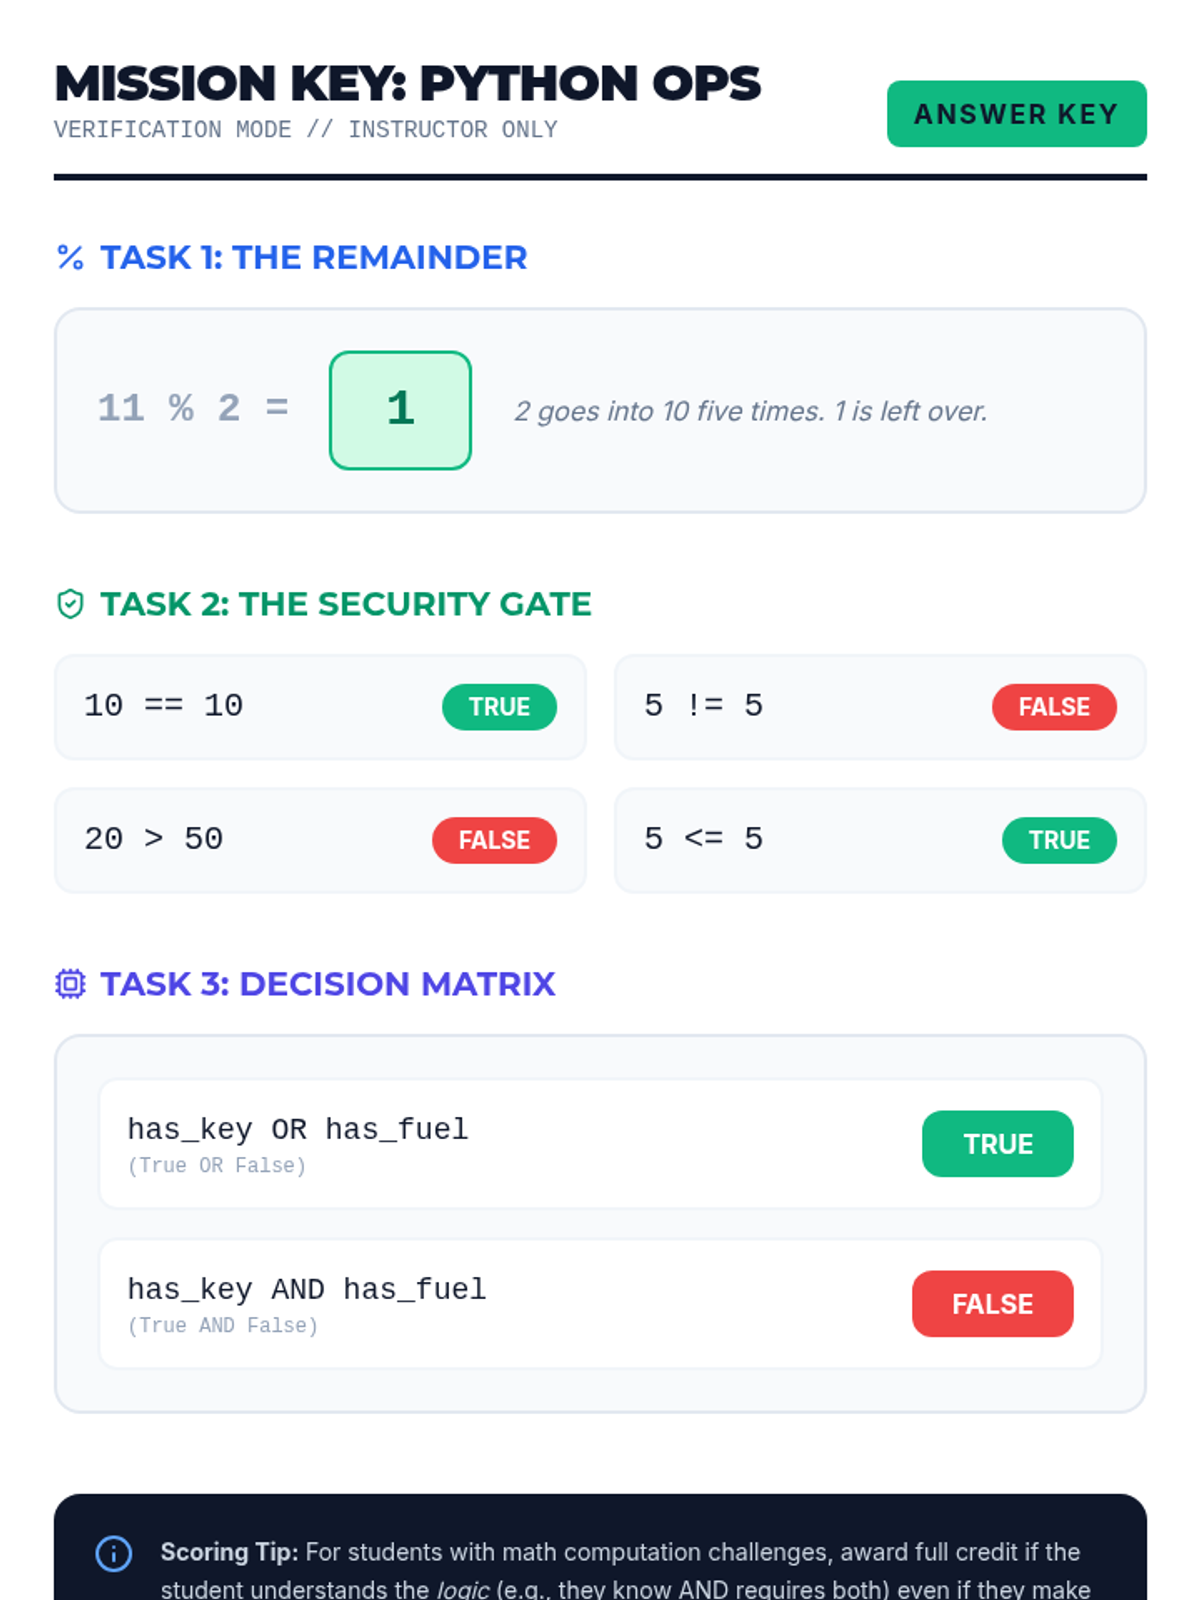1200x1600 pixels.
Task: Click the Task 1: The Remainder heading
Action: [x=314, y=258]
